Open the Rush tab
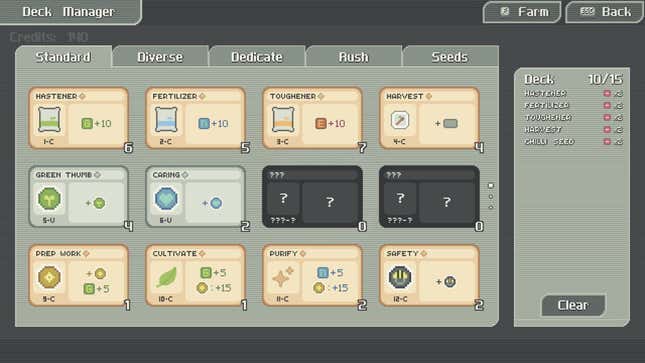This screenshot has width=645, height=363. 354,56
